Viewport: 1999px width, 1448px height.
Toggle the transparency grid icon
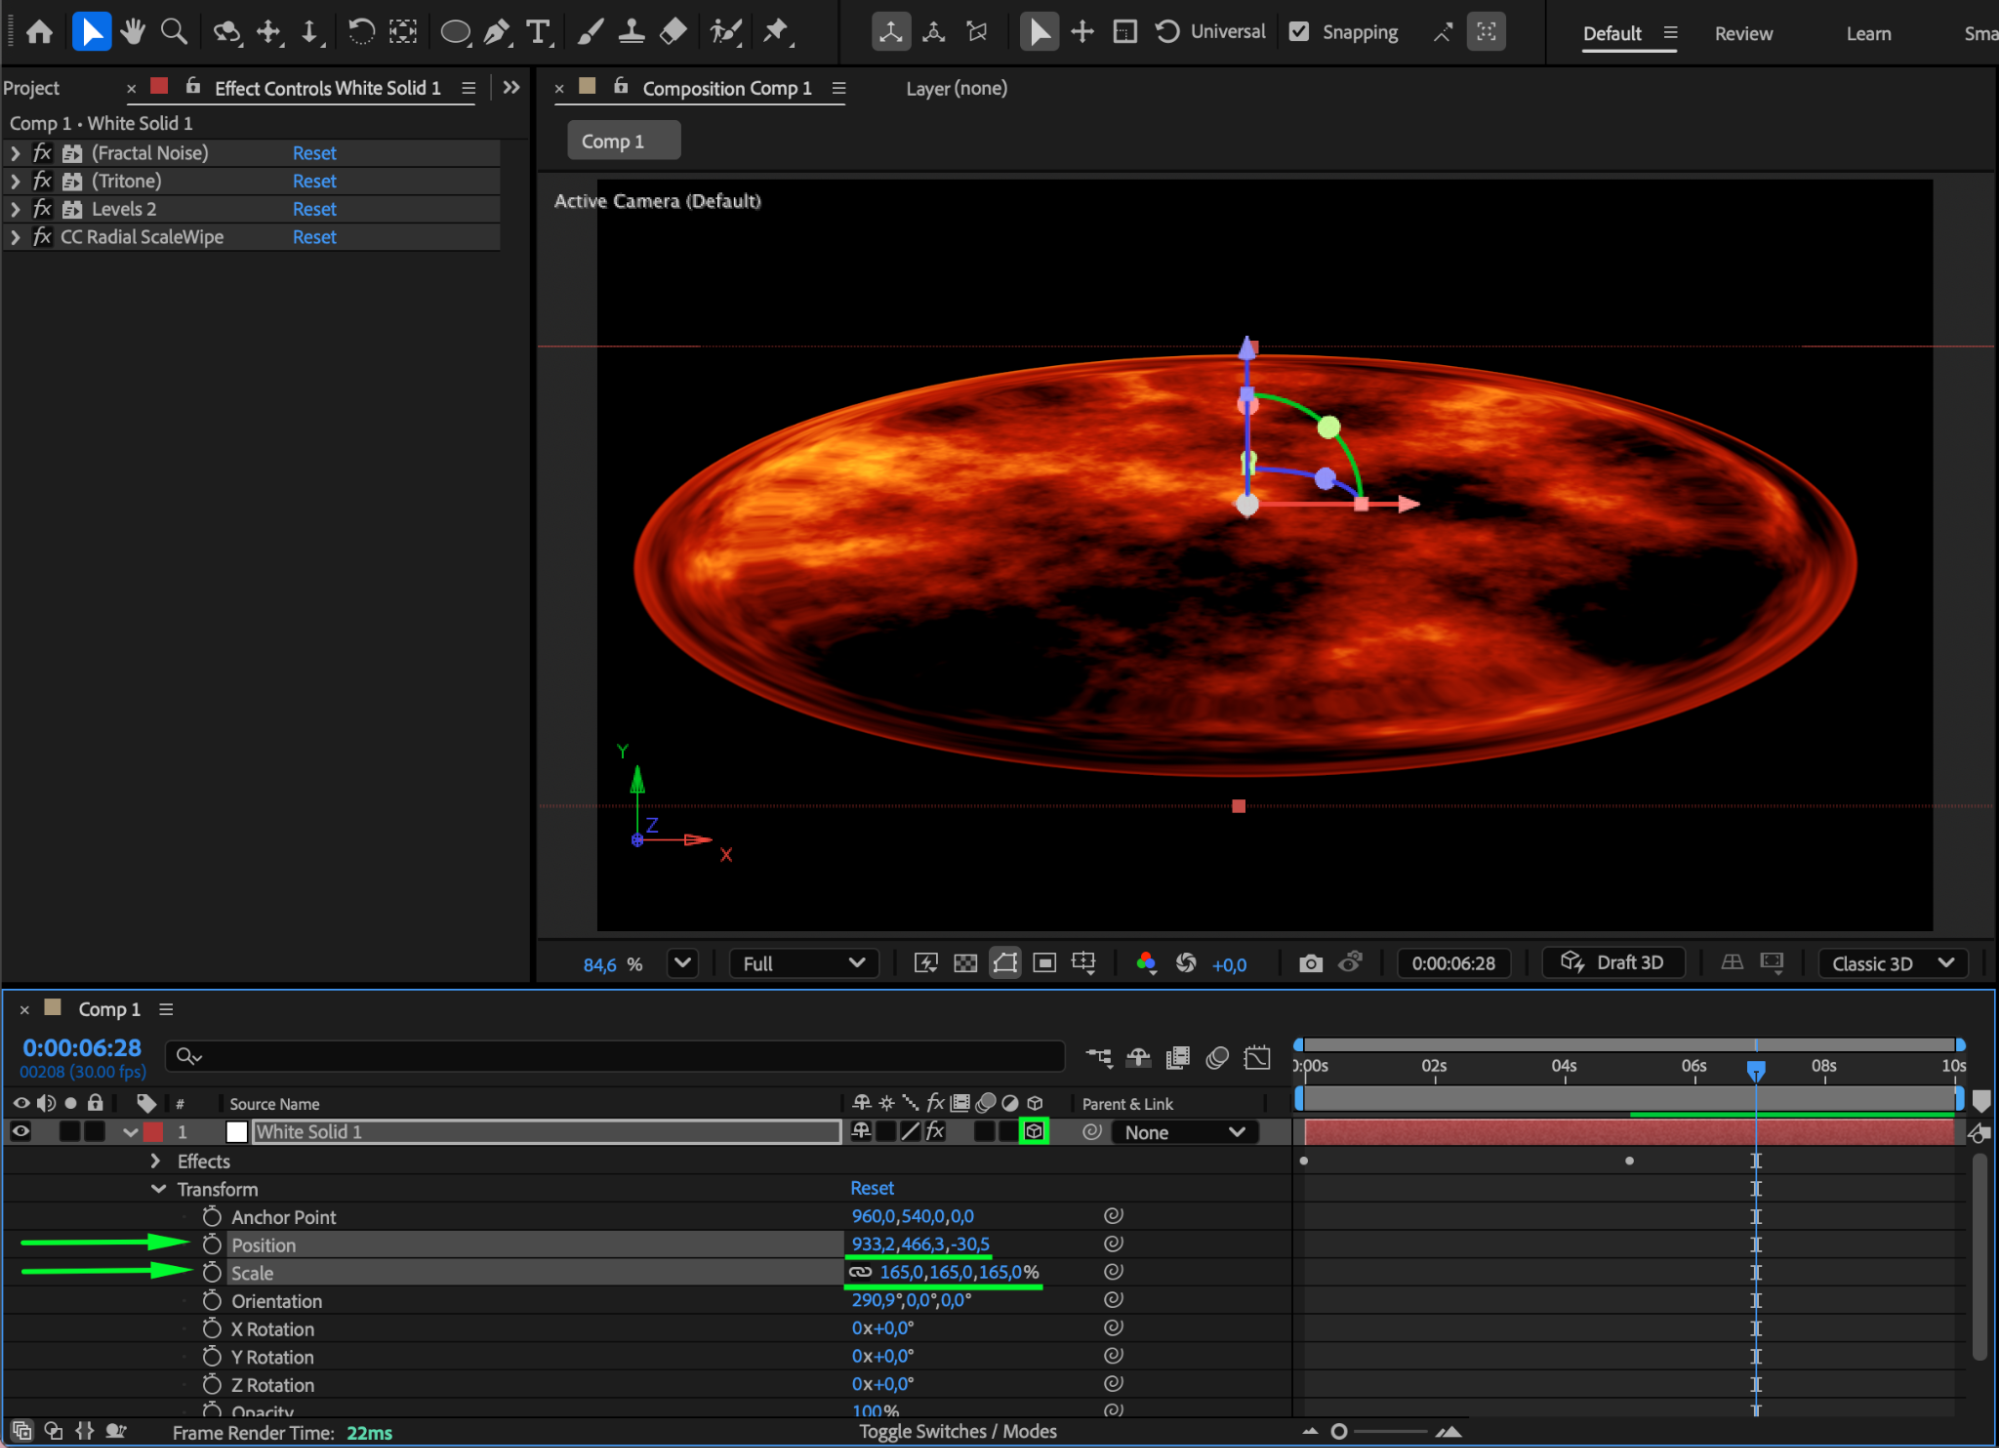(965, 963)
